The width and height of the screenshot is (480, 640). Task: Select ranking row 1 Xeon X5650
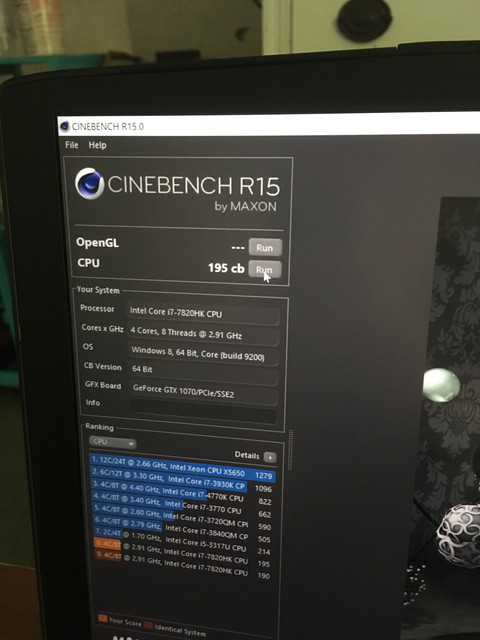(182, 468)
